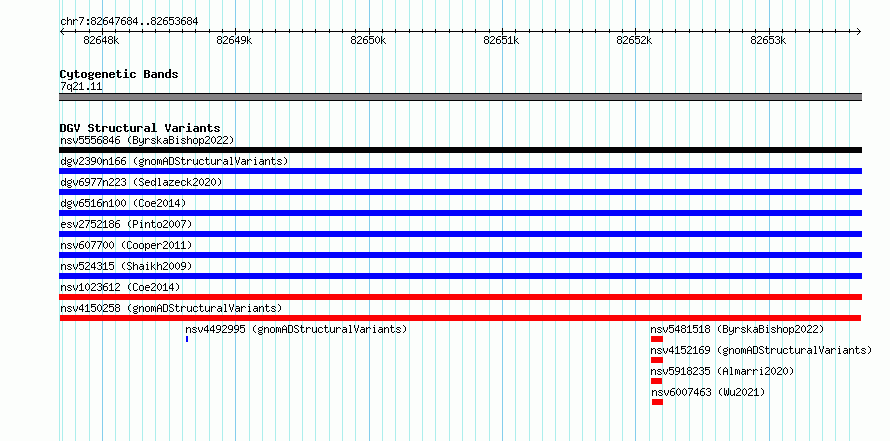This screenshot has height=441, width=890.
Task: Click the dgv6516n100 (Coe2014) label
Action: (x=123, y=203)
